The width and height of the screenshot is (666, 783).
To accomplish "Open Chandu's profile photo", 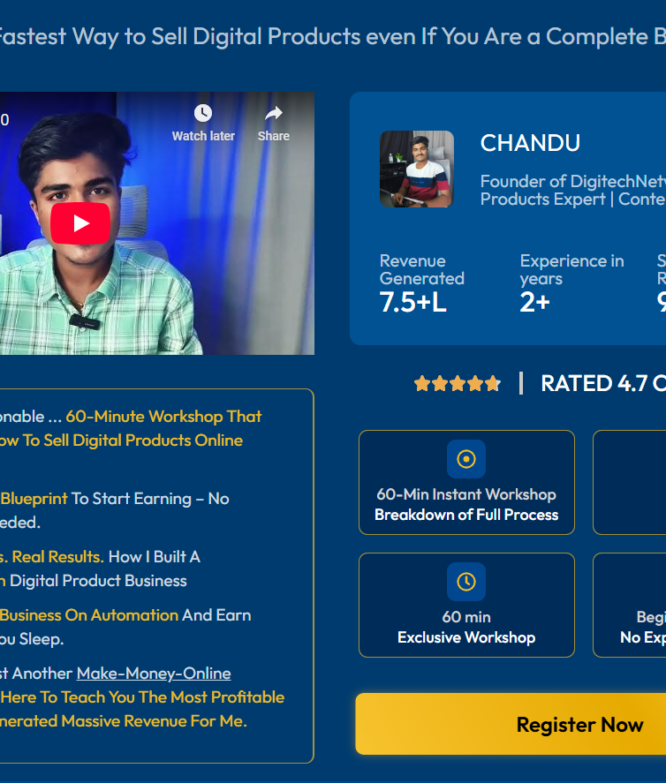I will tap(417, 169).
